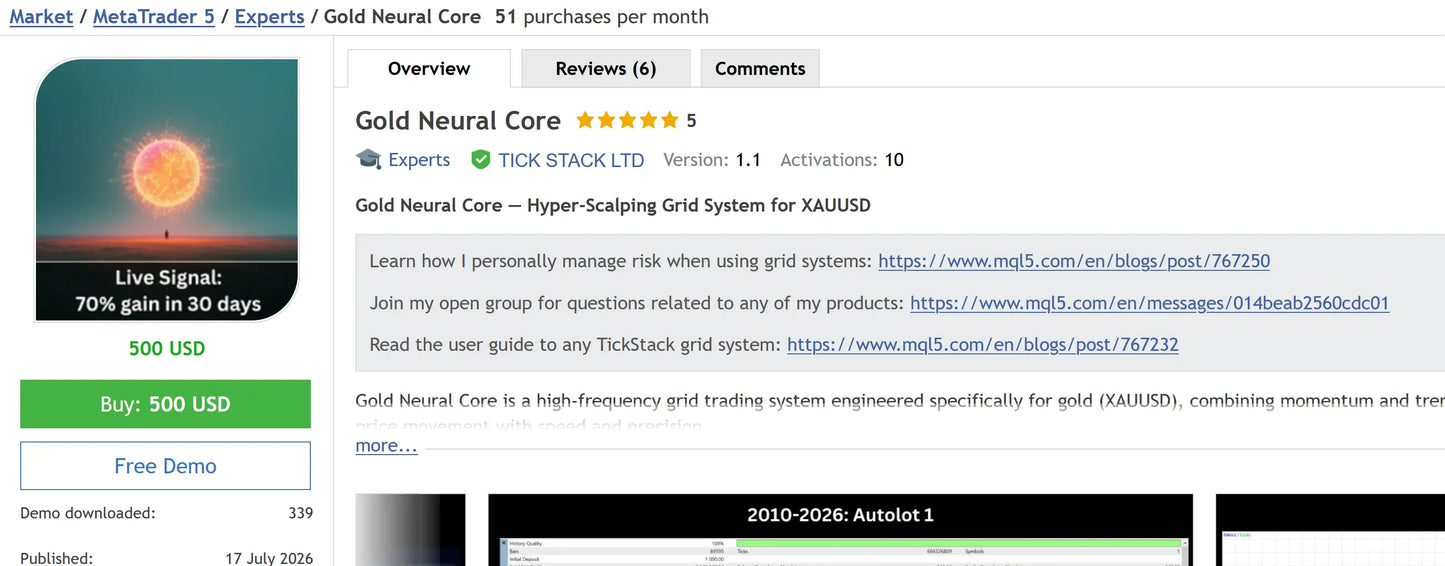Screen dimensions: 1445x566
Task: Click the graduation cap Experts icon
Action: pos(369,160)
